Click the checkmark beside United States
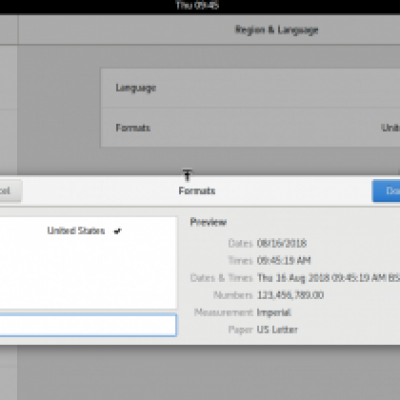The image size is (400, 400). pos(118,231)
